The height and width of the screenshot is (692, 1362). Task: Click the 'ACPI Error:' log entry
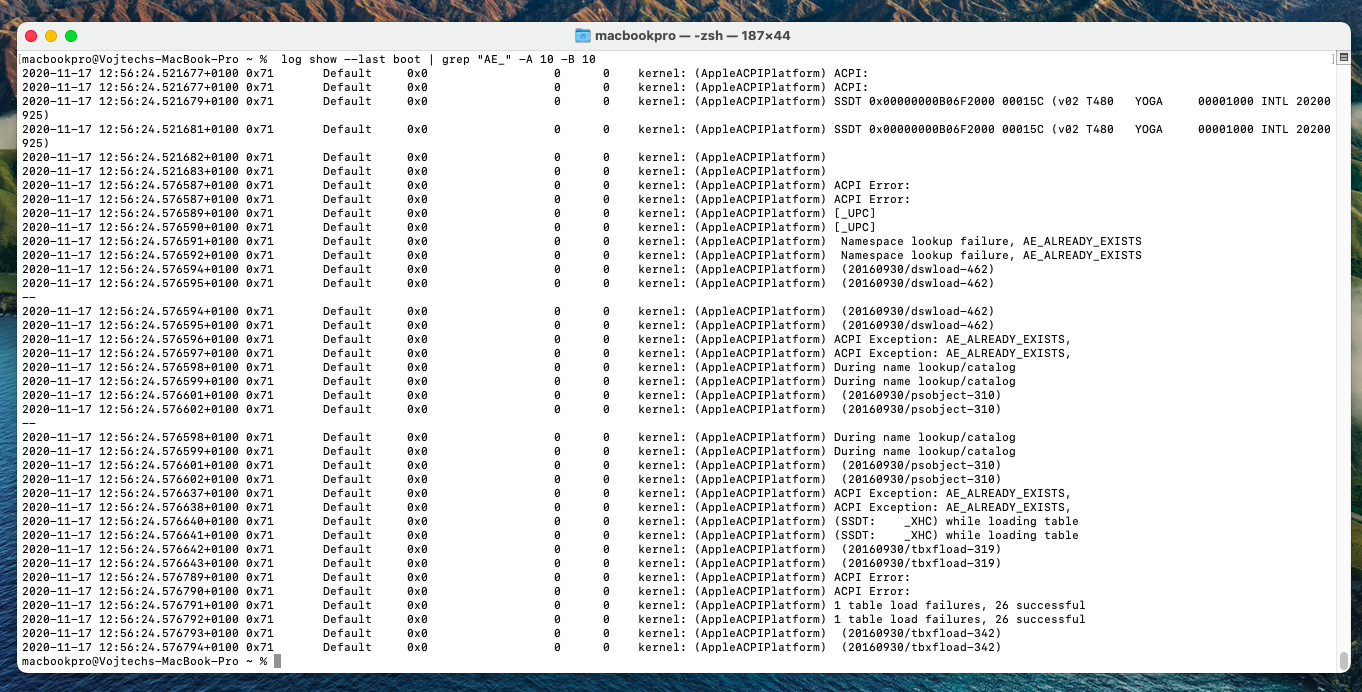(870, 185)
